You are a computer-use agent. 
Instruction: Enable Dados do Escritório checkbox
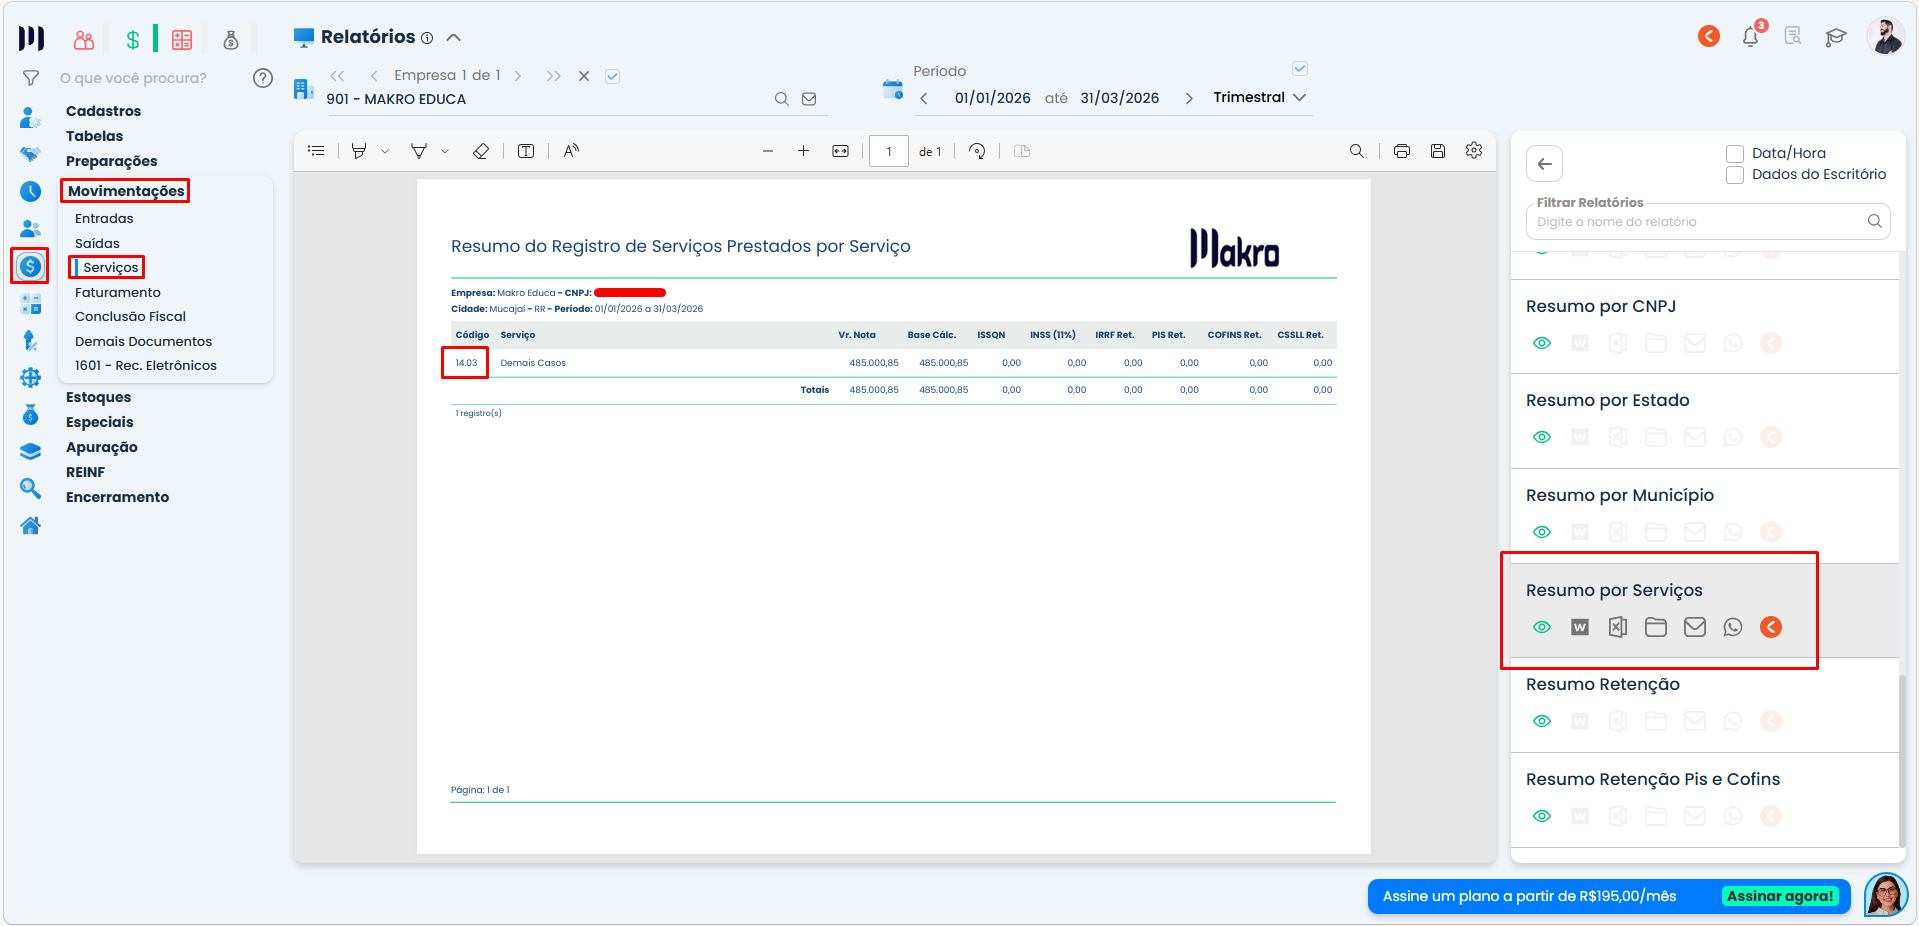point(1735,174)
